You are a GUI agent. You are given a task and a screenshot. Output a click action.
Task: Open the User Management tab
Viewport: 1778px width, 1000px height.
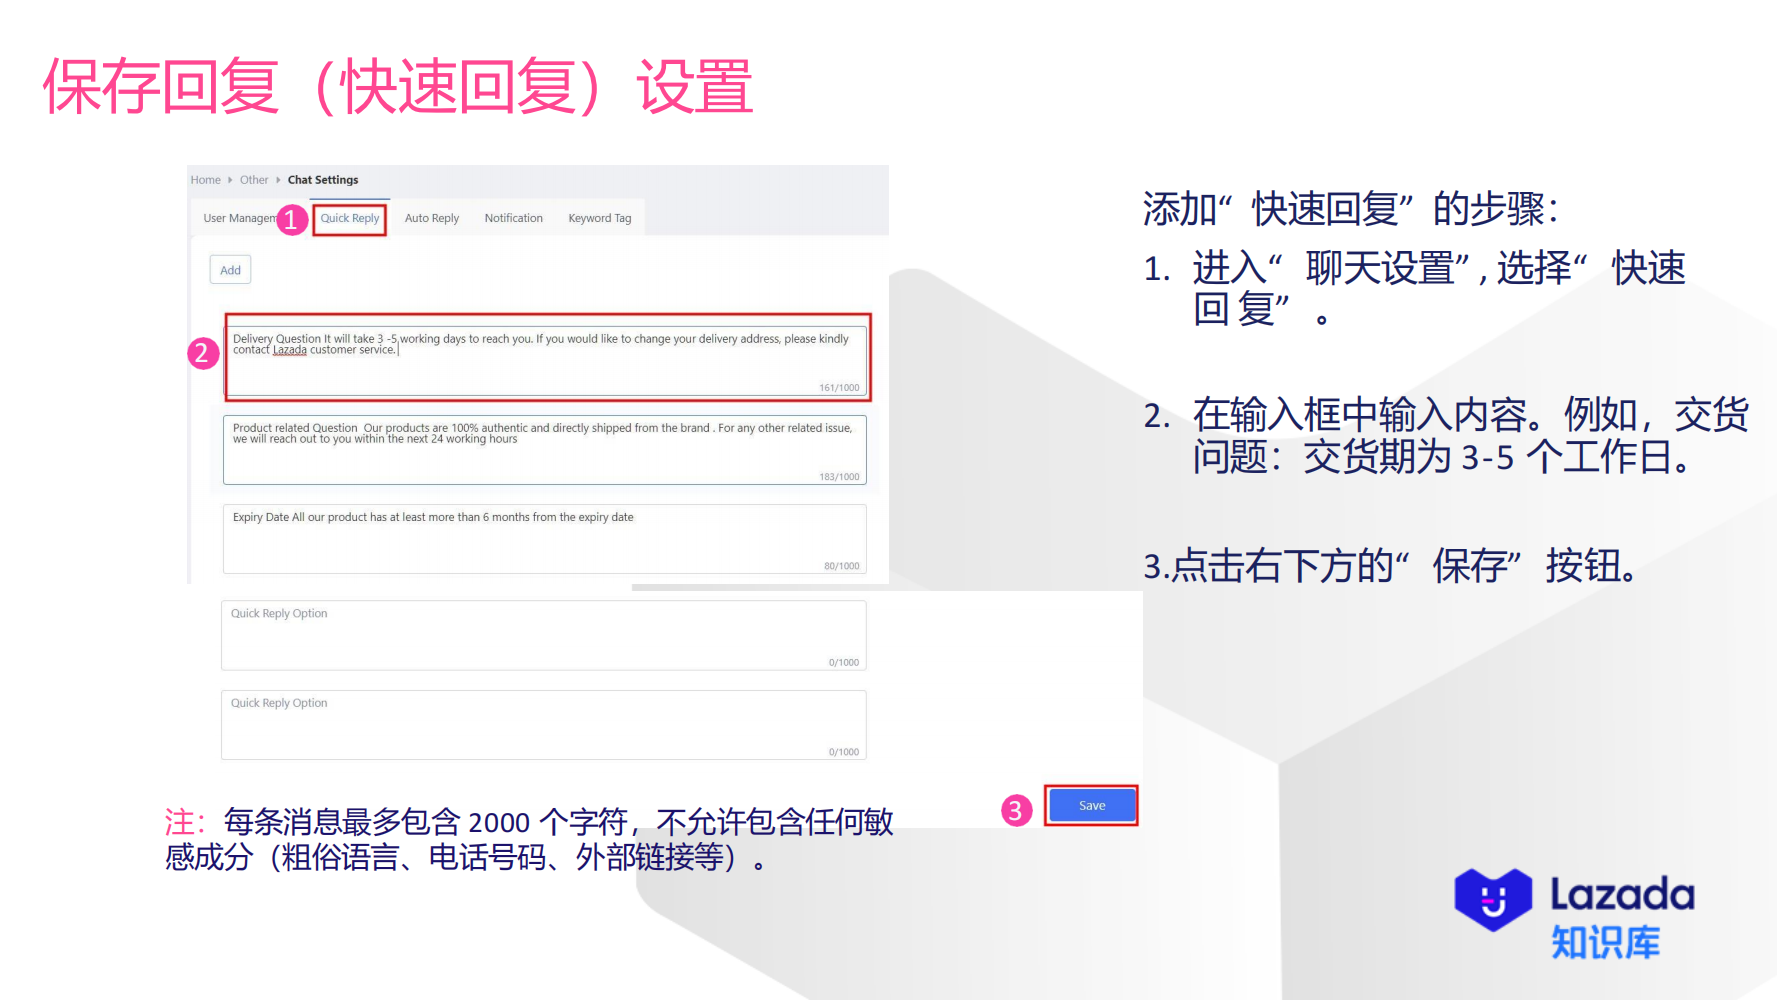coord(240,218)
